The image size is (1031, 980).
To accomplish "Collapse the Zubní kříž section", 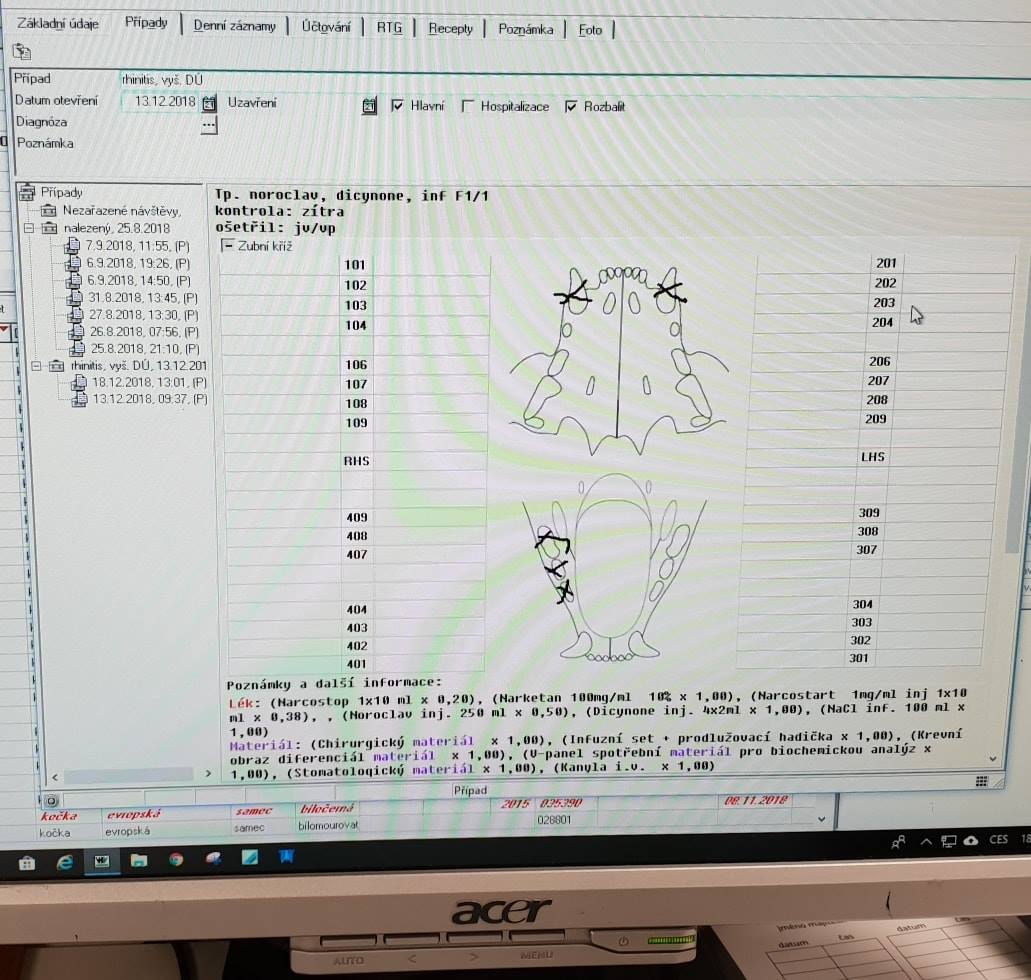I will click(227, 245).
